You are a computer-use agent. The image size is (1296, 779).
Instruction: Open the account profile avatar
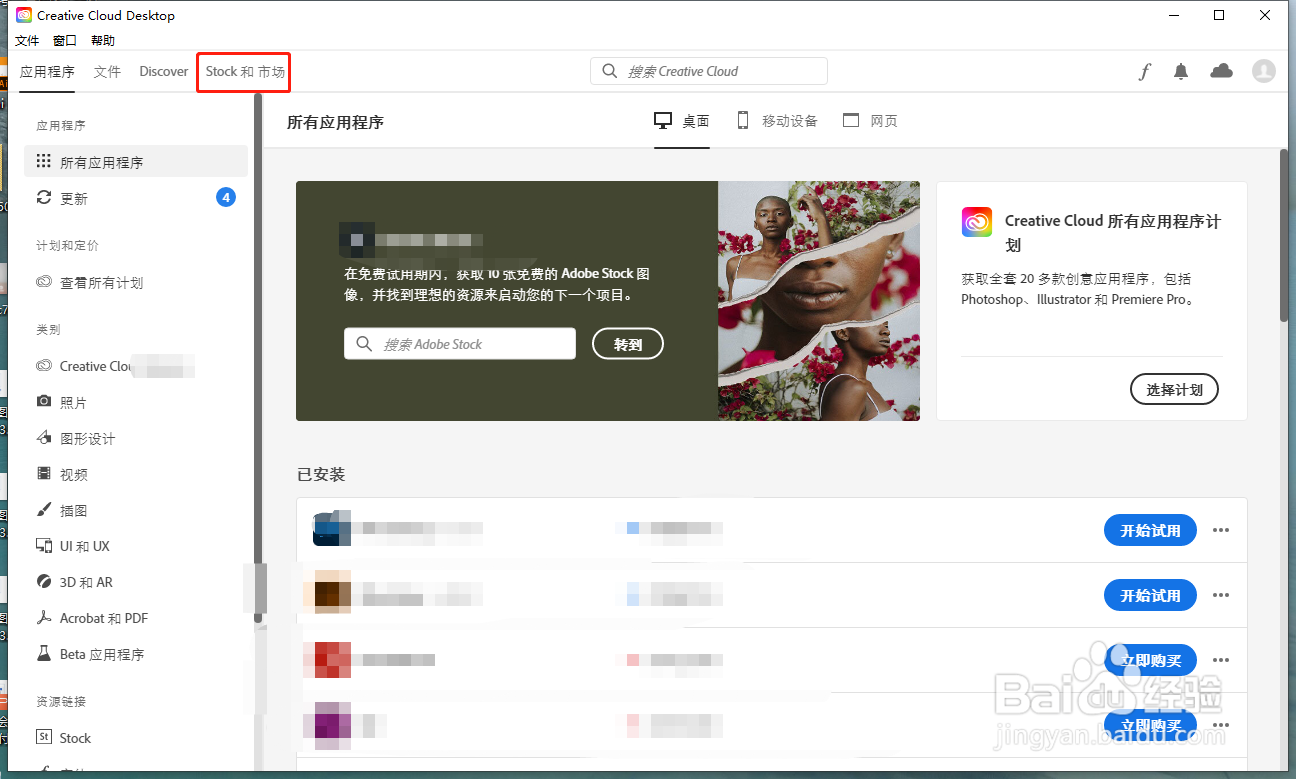point(1264,71)
